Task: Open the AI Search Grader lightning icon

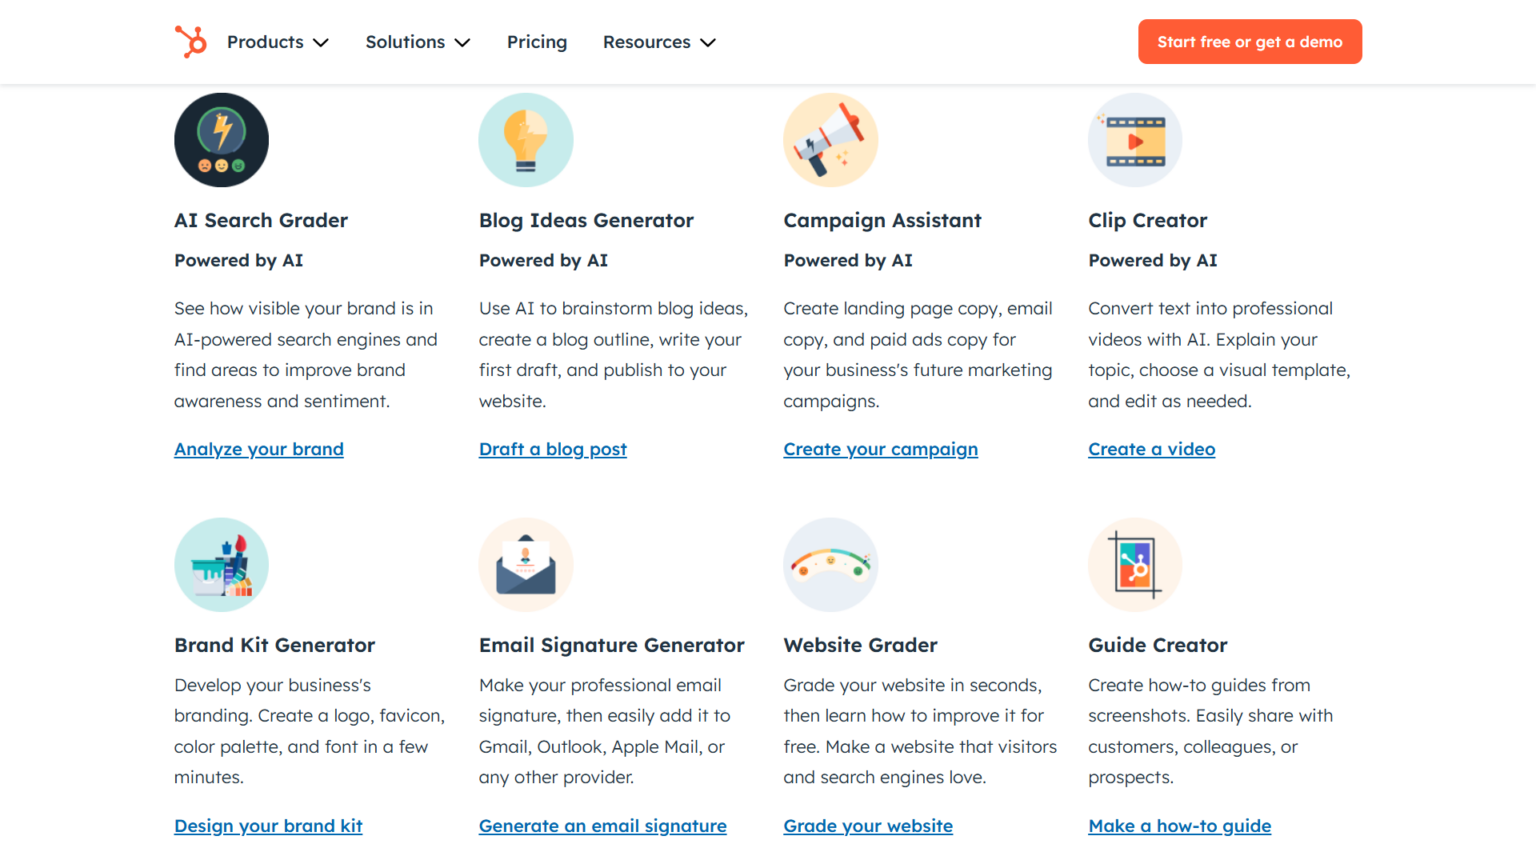Action: click(221, 140)
